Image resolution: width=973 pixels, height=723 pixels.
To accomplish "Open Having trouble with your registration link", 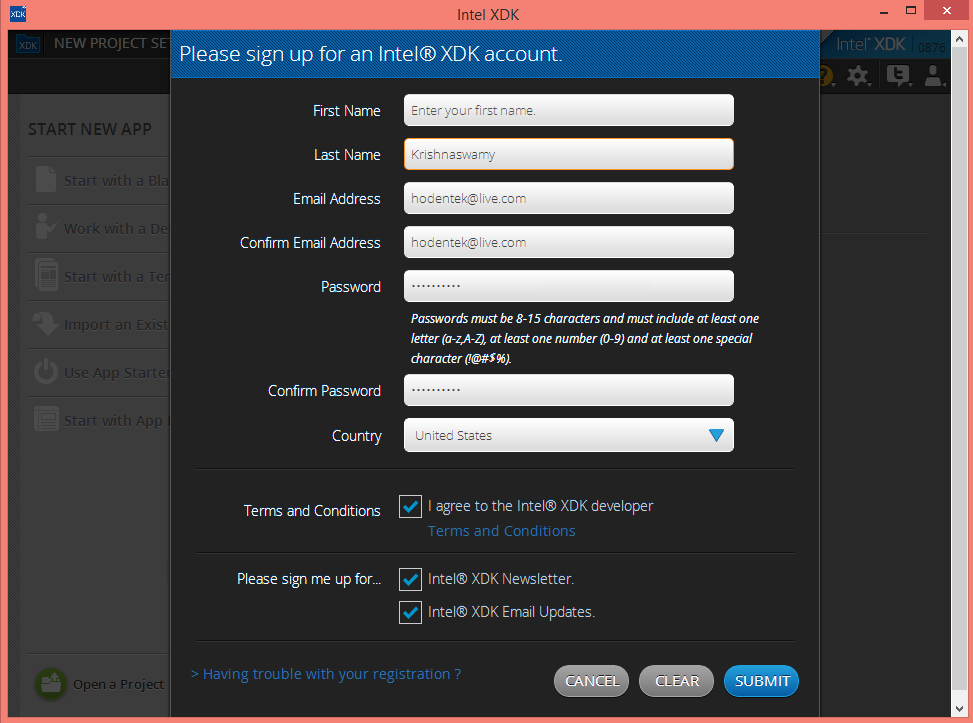I will click(x=326, y=674).
